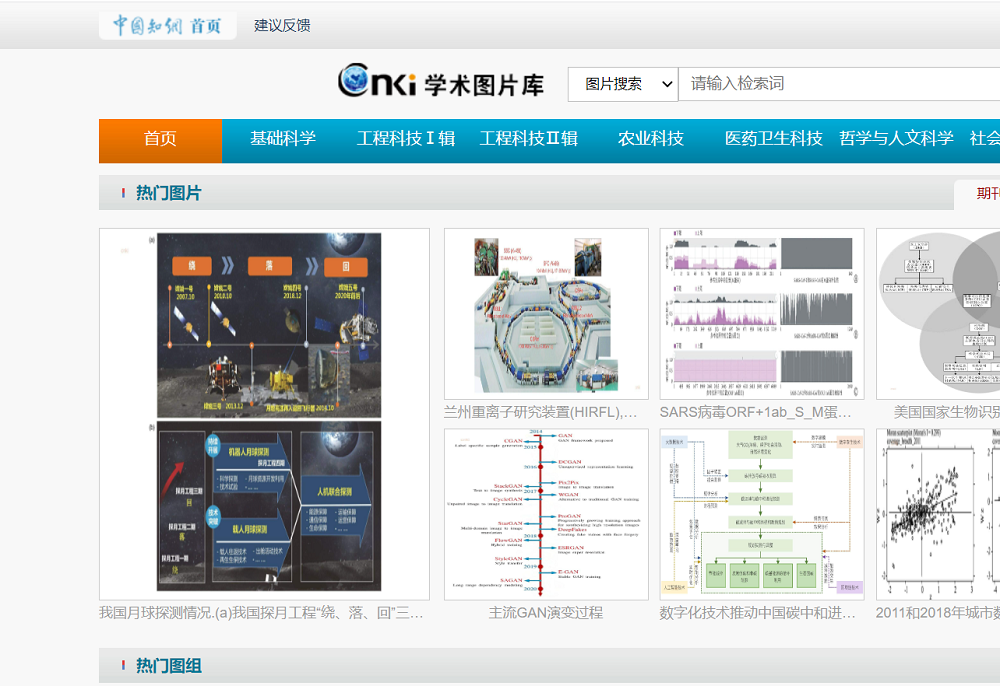Image resolution: width=1000 pixels, height=686 pixels.
Task: View the SARS病毒ORF protein image
Action: coord(763,312)
